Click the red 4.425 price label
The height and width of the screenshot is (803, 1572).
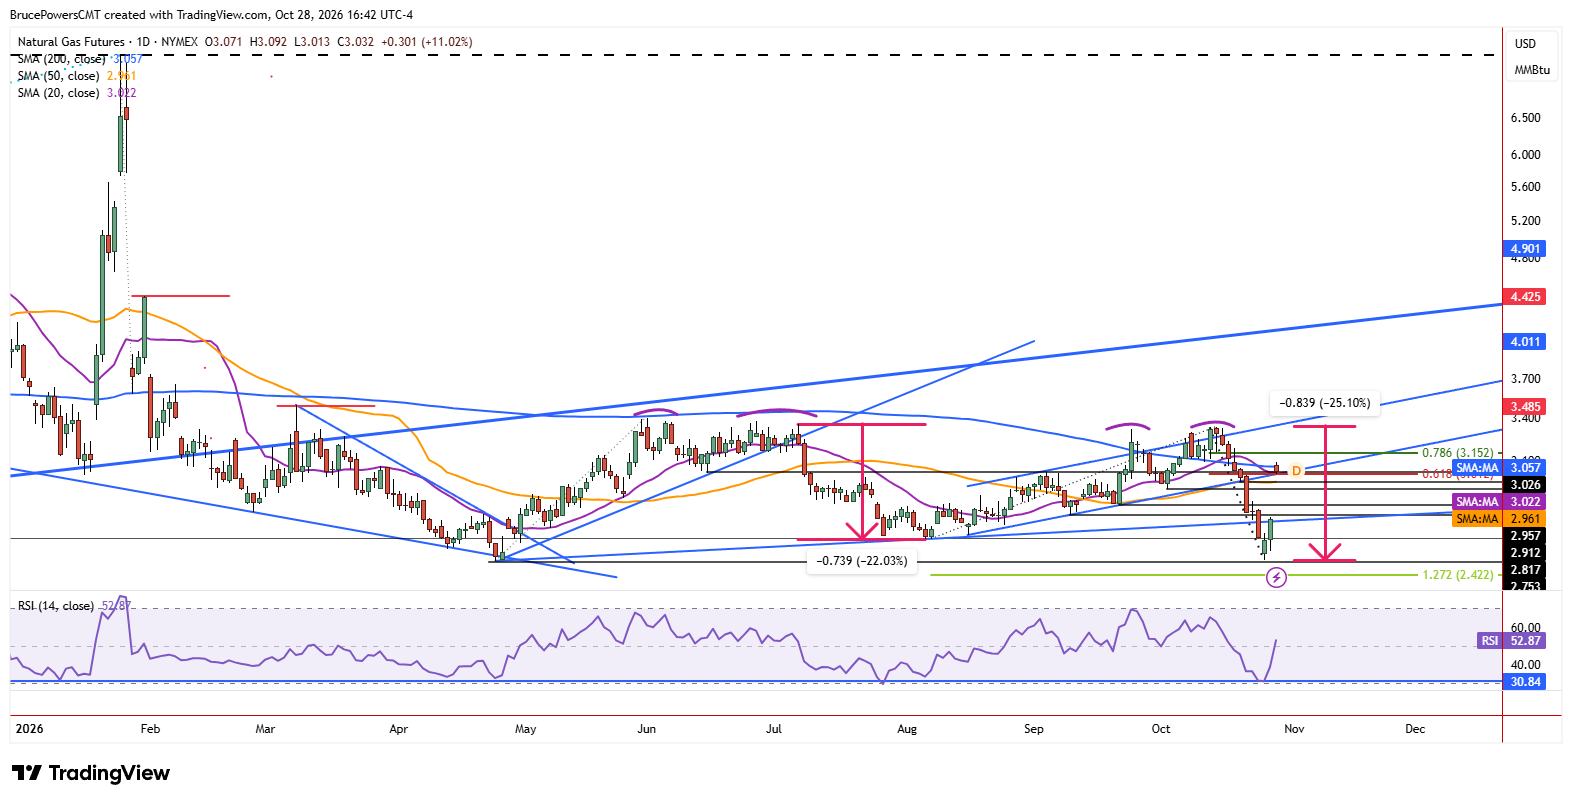(x=1525, y=297)
